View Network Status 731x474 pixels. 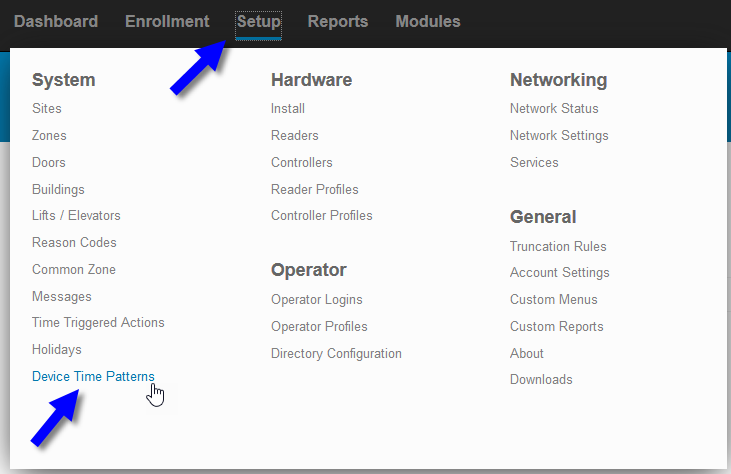554,108
